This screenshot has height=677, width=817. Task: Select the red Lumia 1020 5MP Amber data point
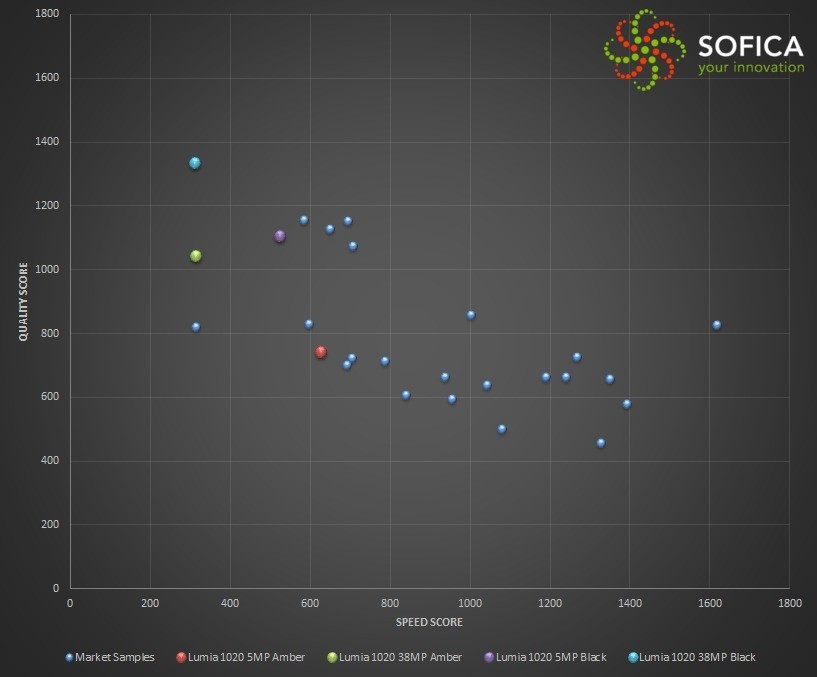click(321, 352)
